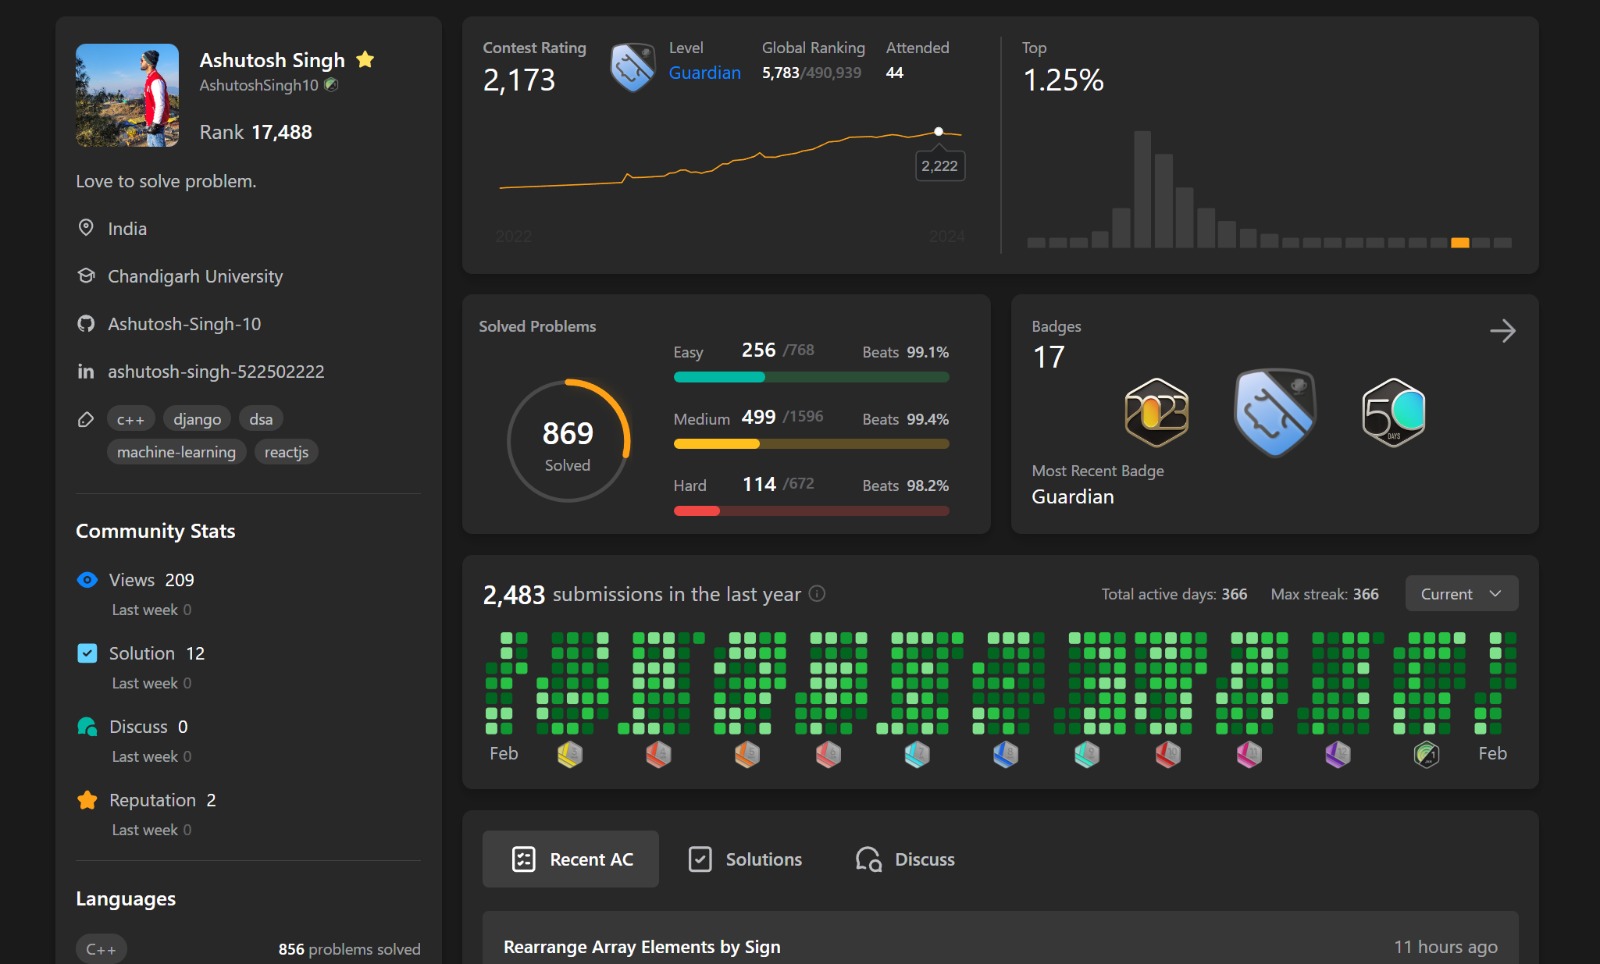Viewport: 1600px width, 964px height.
Task: Click the last green monthly badge before Feb
Action: pos(1427,754)
